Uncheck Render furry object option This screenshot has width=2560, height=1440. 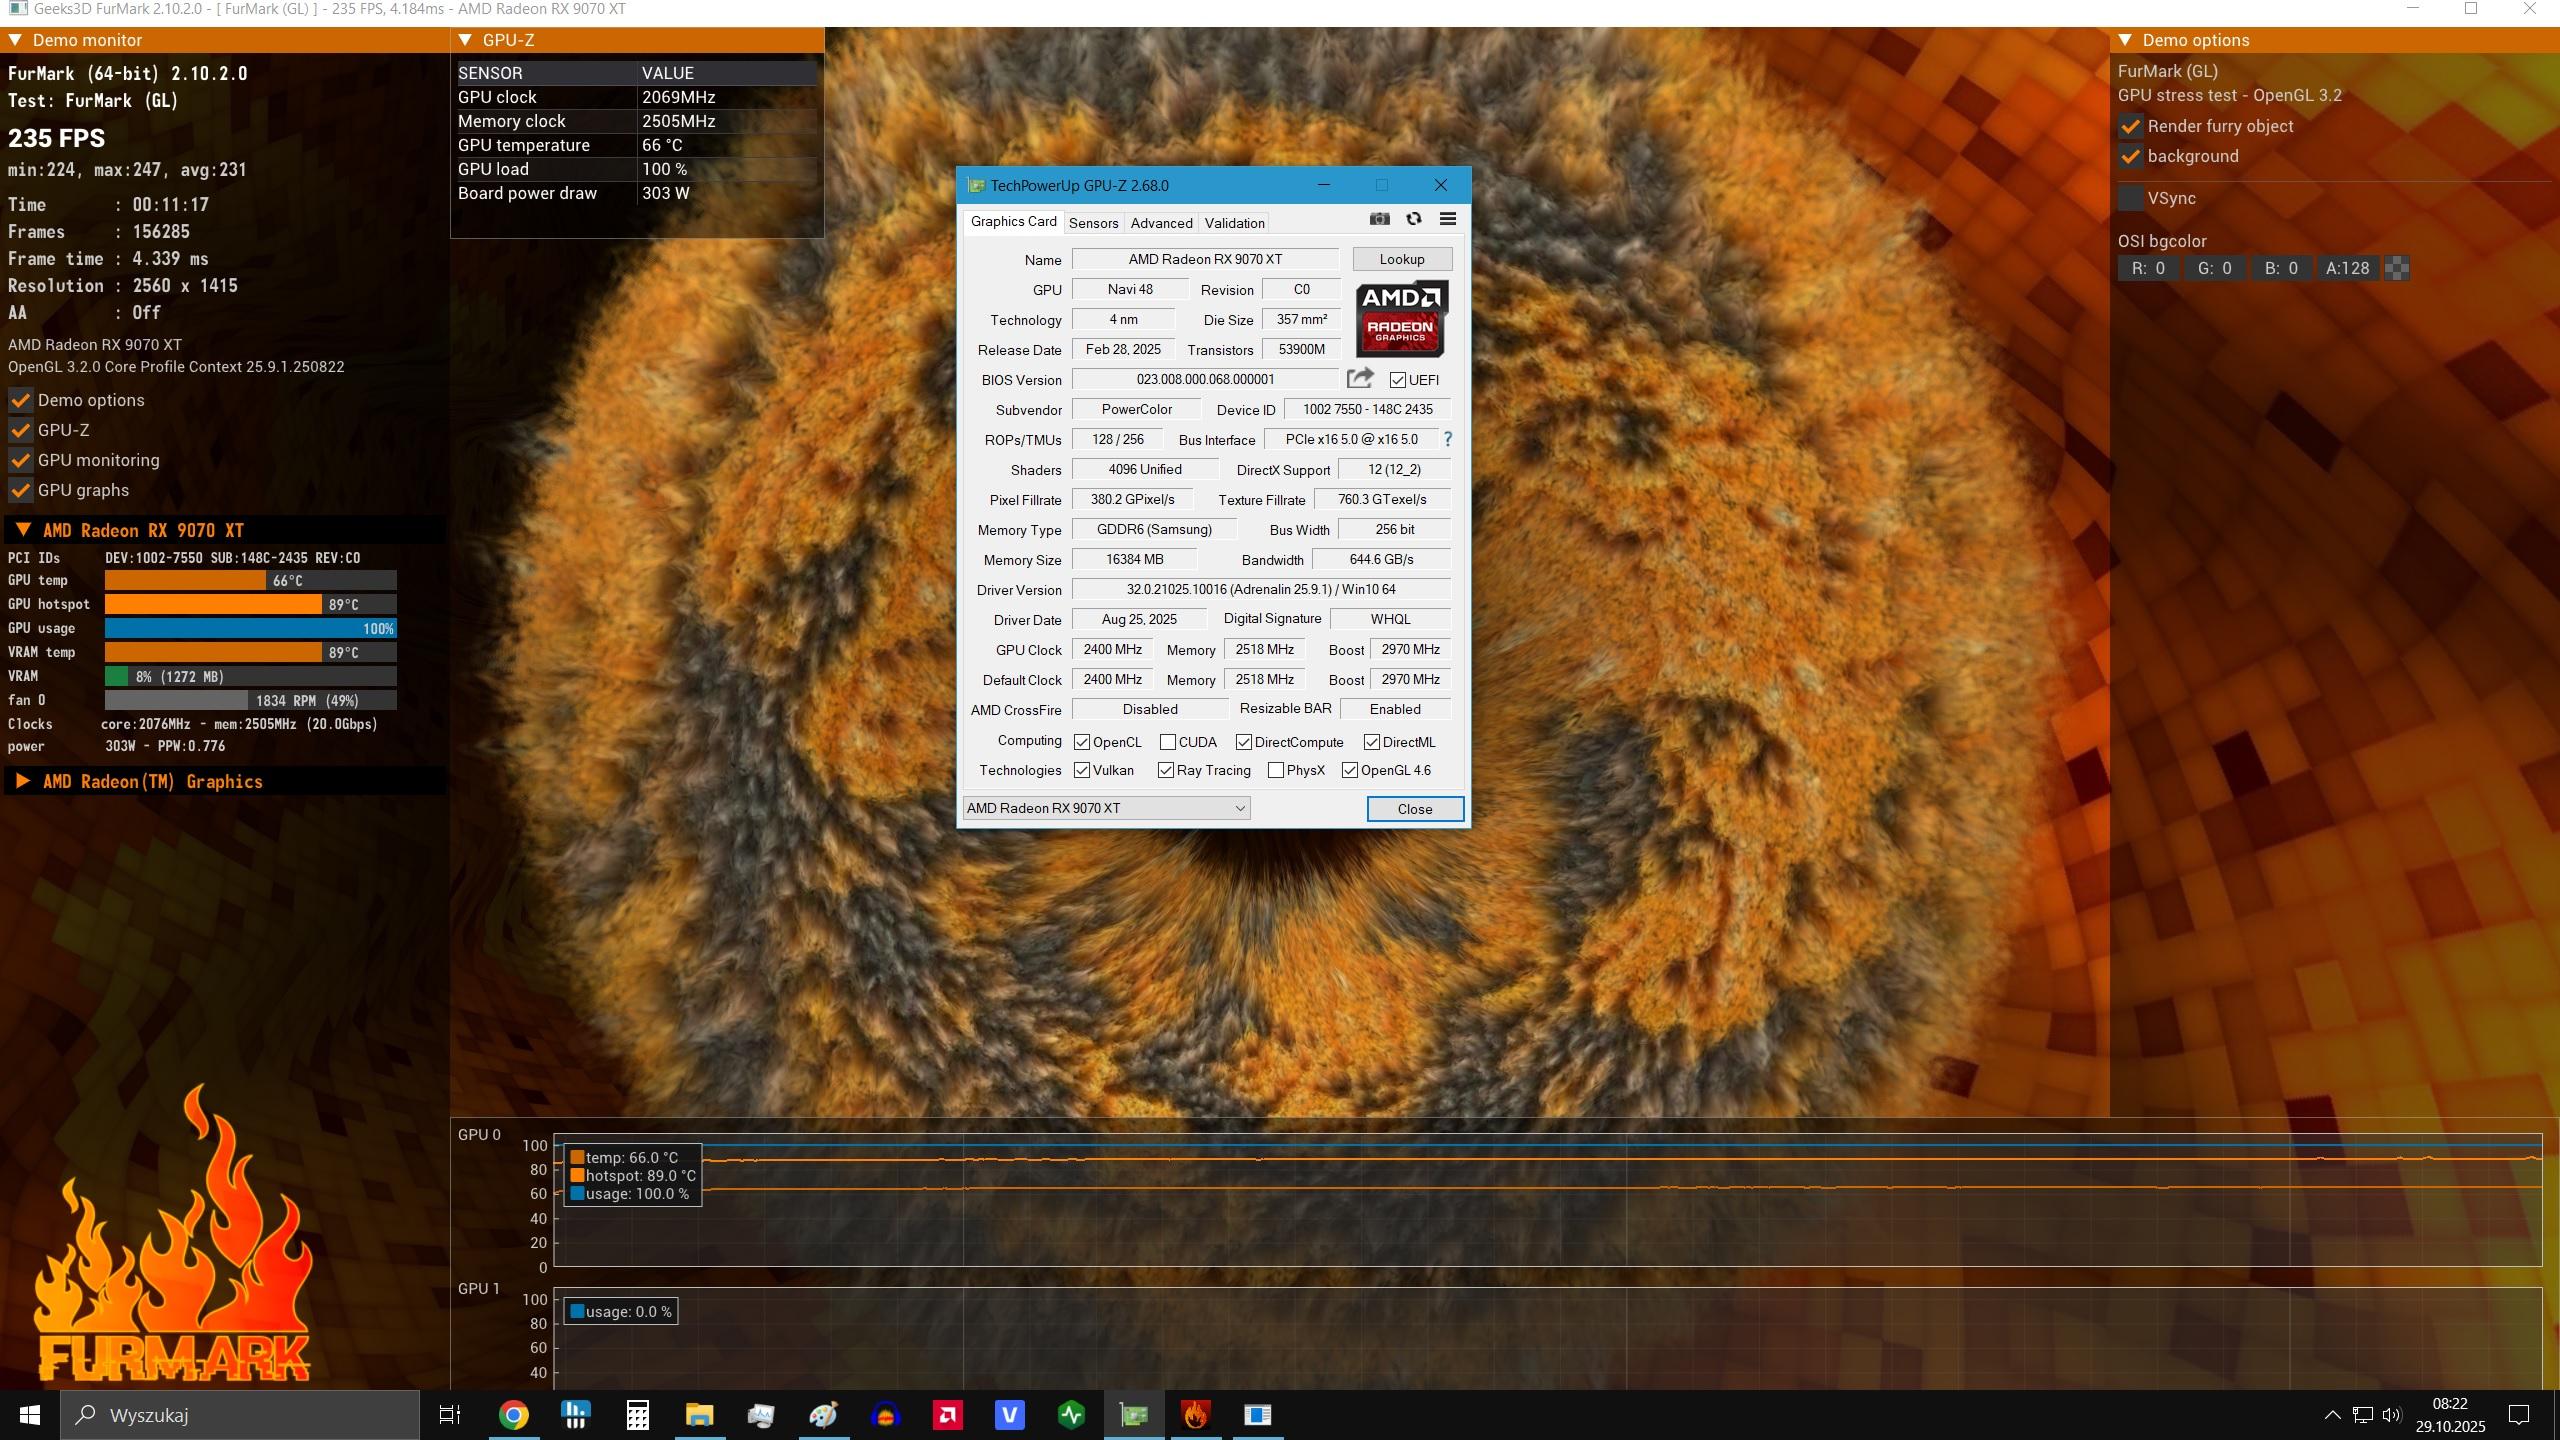click(2130, 126)
